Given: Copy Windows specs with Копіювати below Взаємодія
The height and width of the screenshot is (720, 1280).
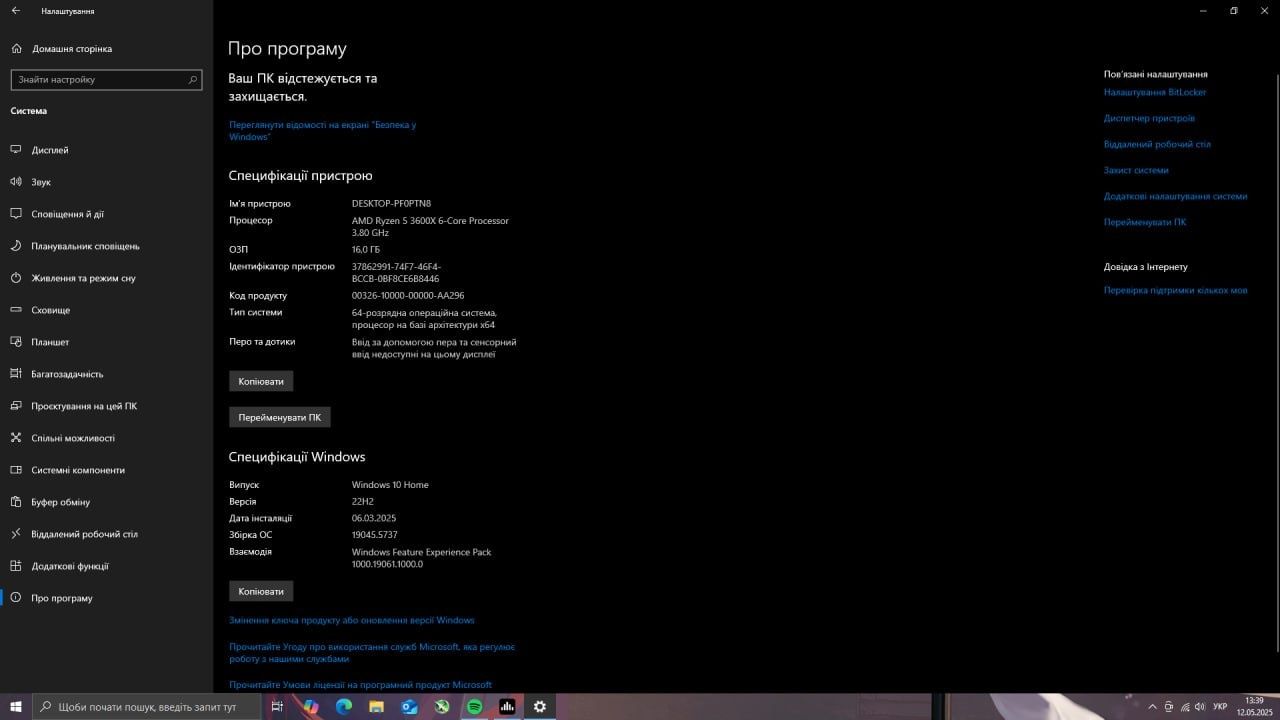Looking at the screenshot, I should click(261, 591).
